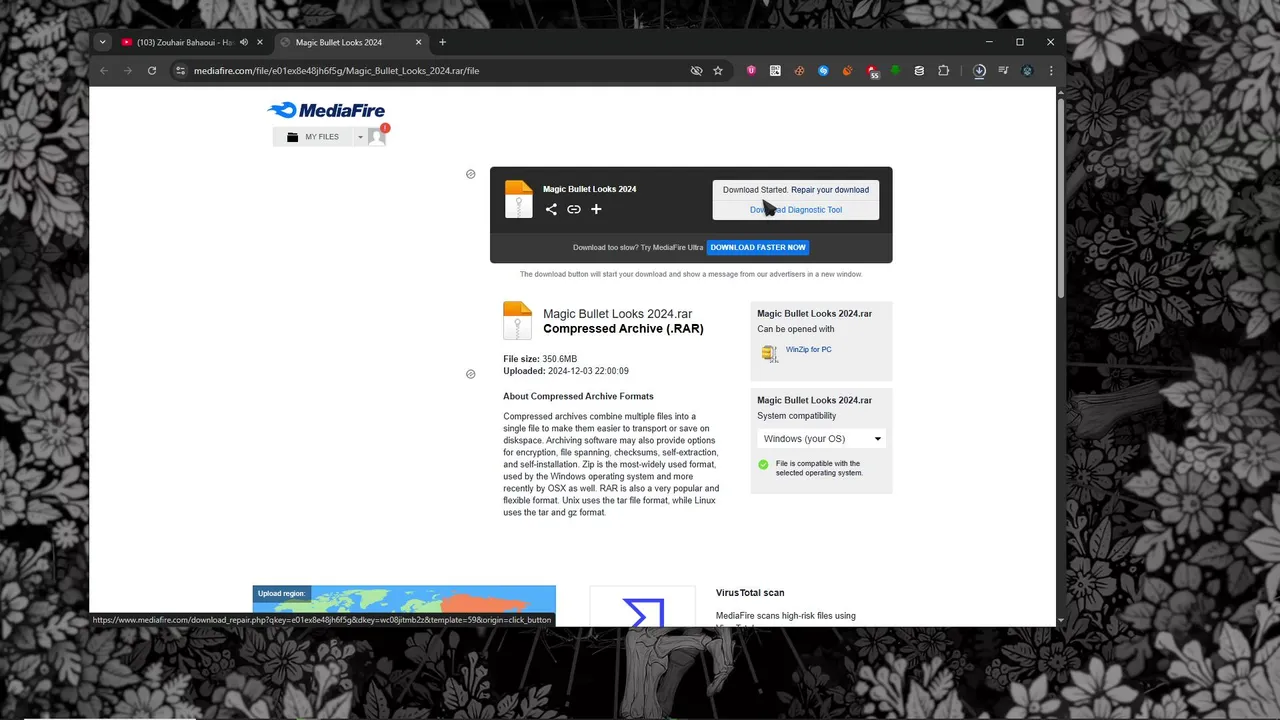Open the Chrome profile avatar

click(x=1027, y=71)
